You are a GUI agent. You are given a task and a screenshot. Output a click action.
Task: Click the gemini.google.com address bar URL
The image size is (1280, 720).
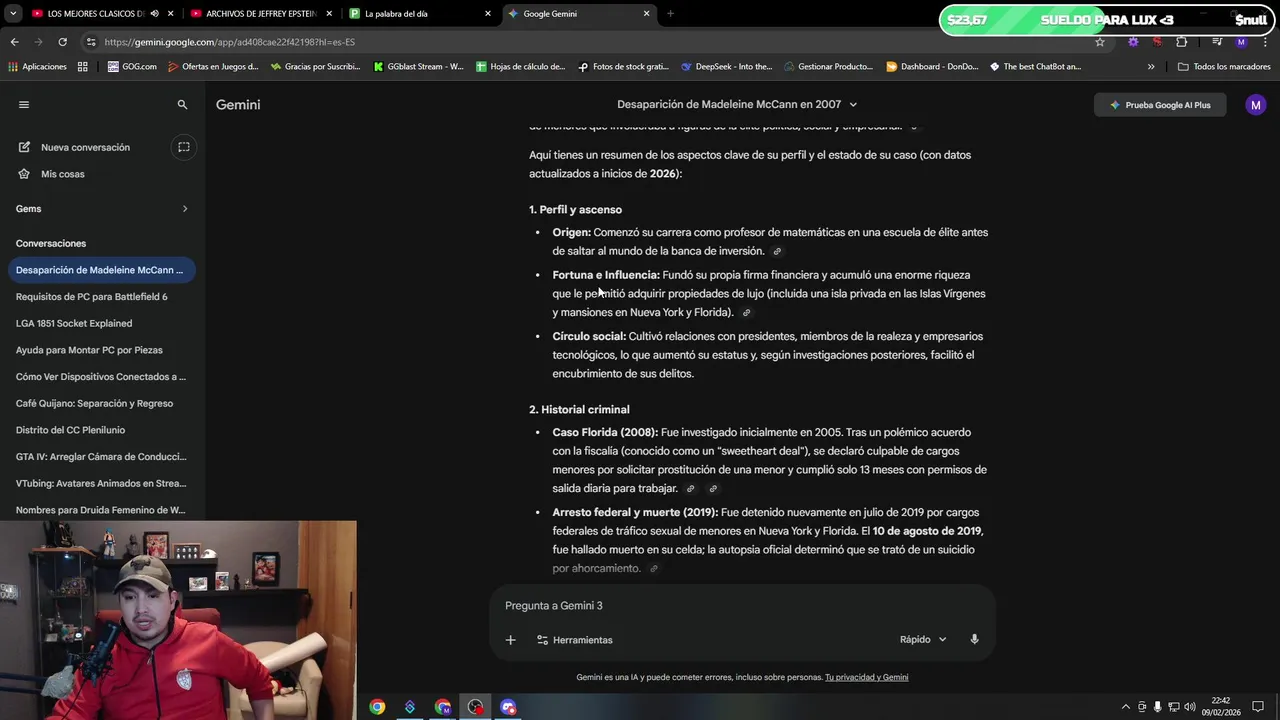(x=230, y=42)
